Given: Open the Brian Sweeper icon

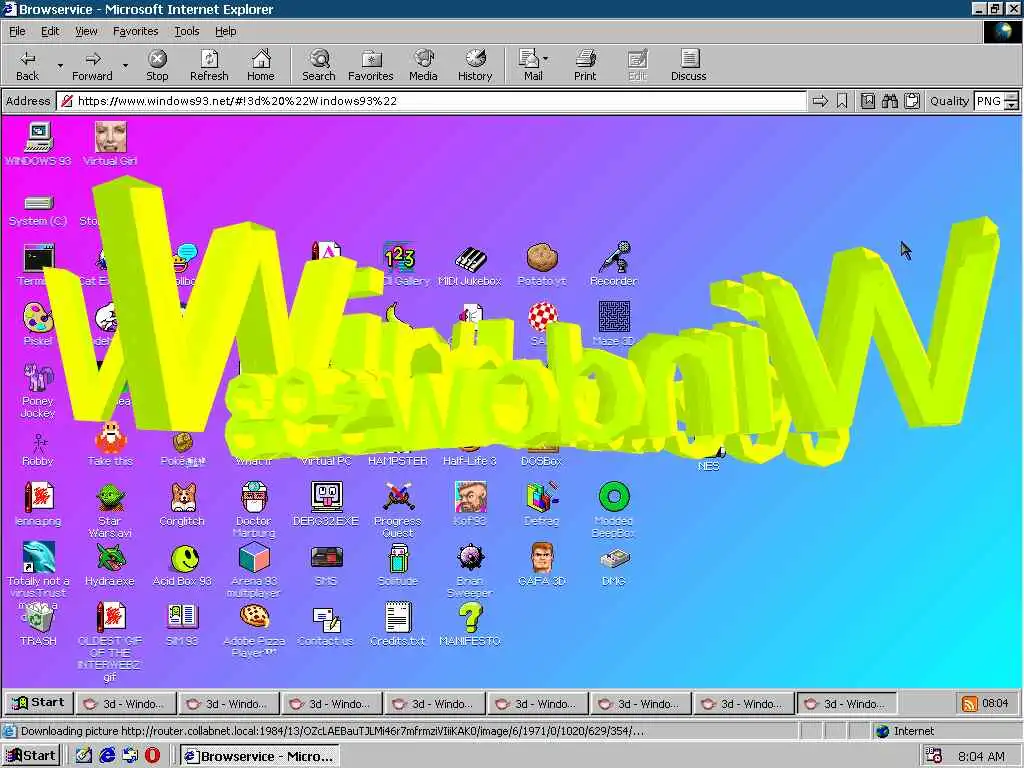Looking at the screenshot, I should click(470, 570).
